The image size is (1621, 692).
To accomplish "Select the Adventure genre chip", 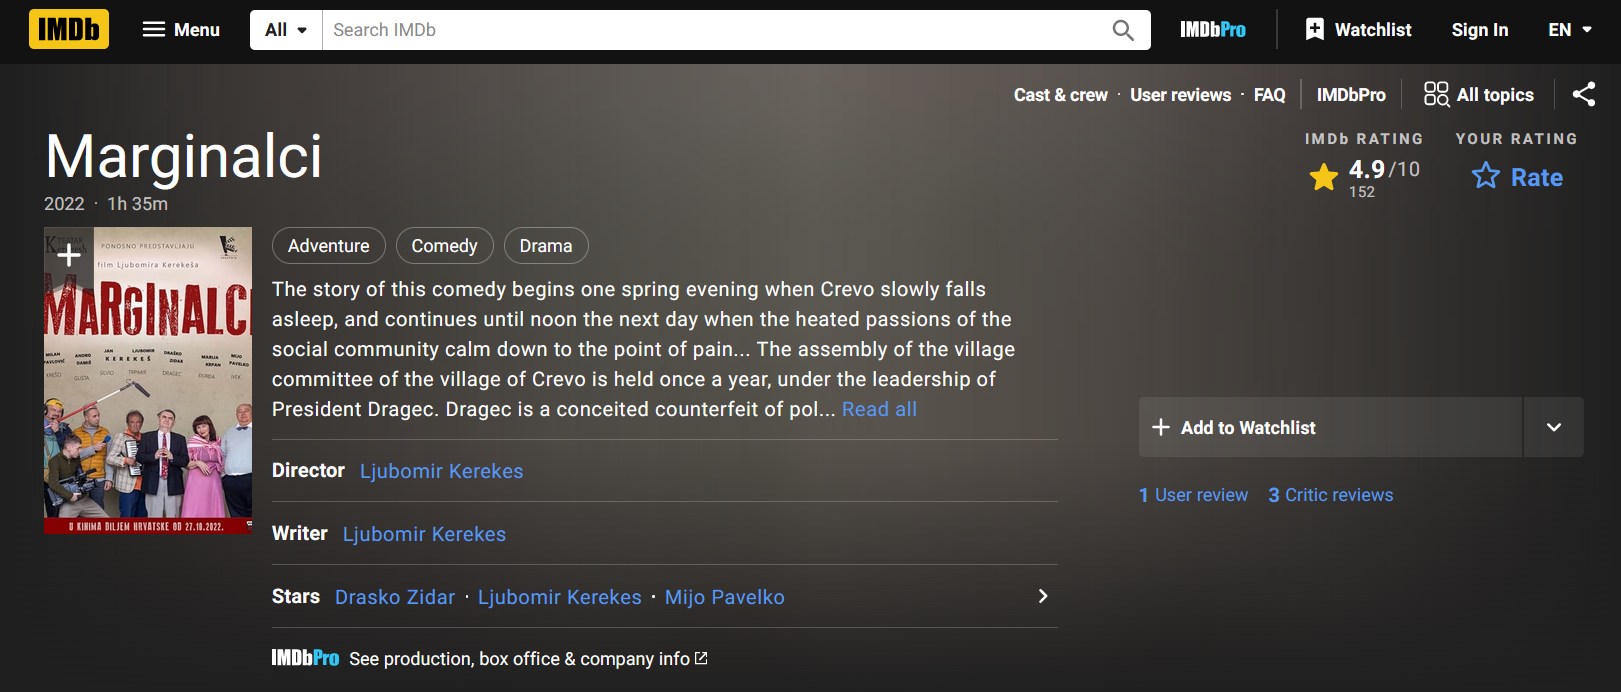I will click(x=329, y=246).
